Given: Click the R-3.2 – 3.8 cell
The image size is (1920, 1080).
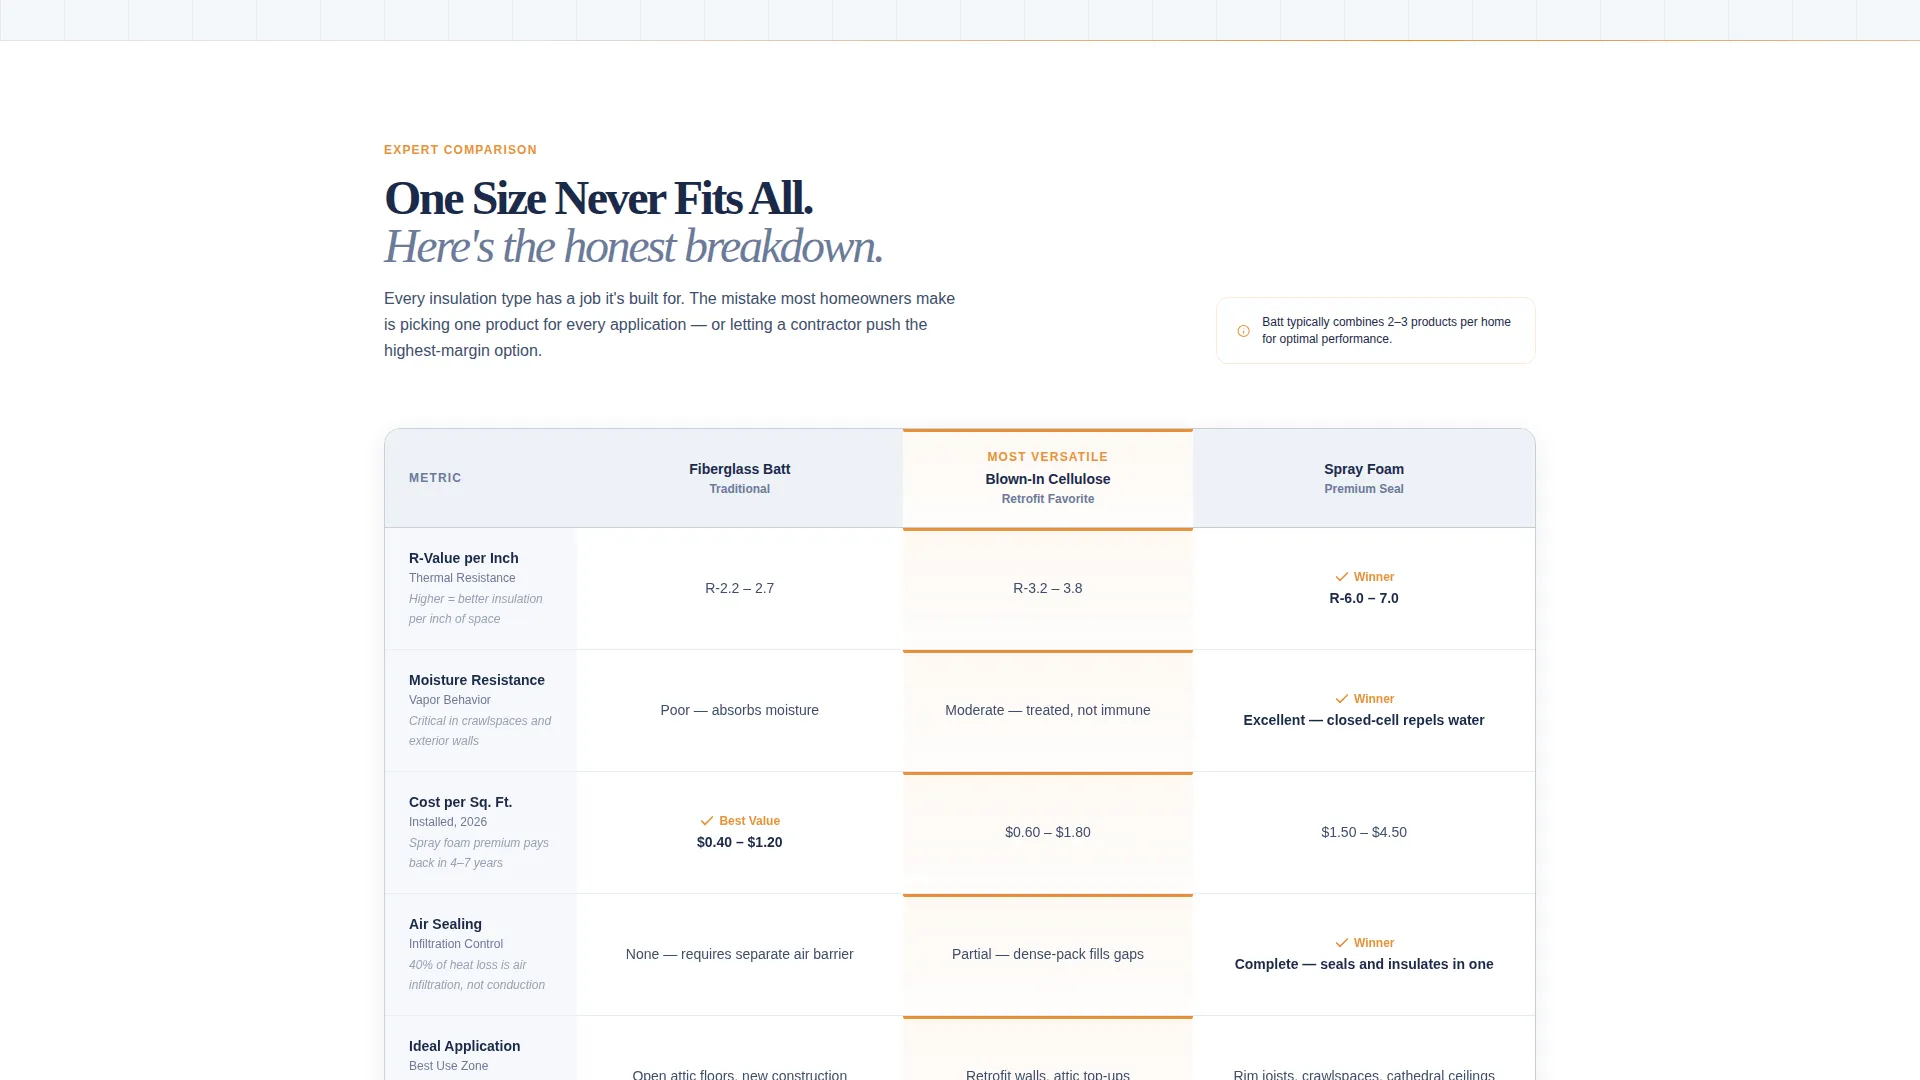Looking at the screenshot, I should click(x=1048, y=588).
